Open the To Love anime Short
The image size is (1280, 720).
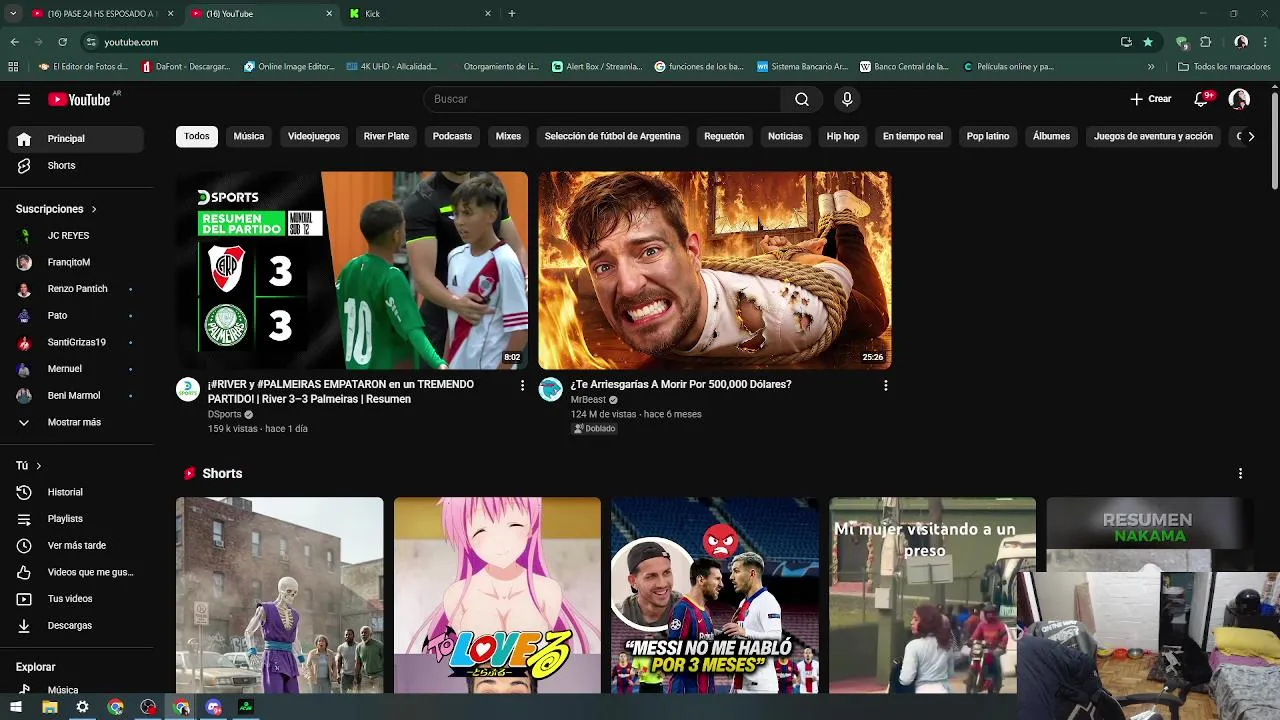click(497, 595)
